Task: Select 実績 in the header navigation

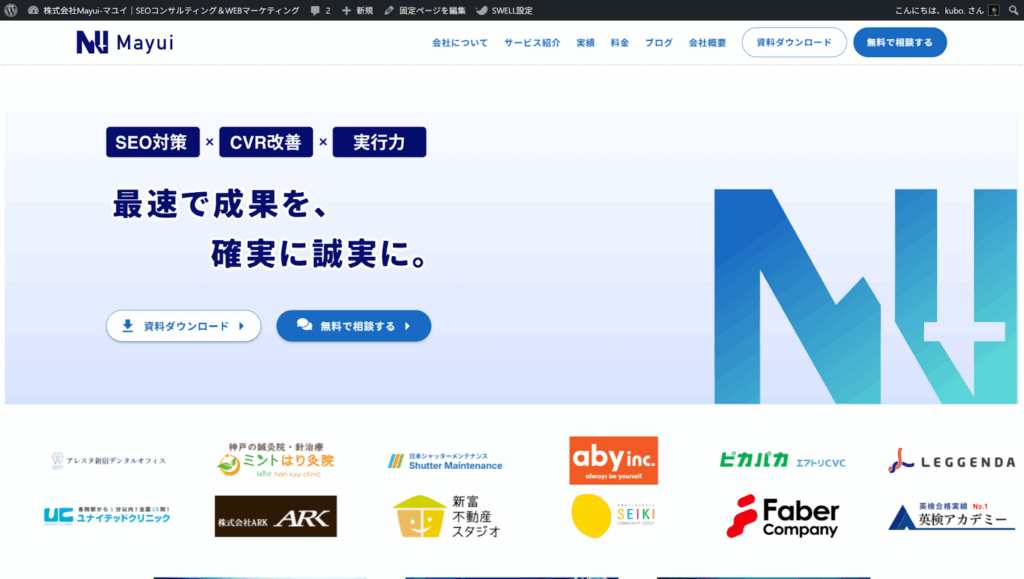Action: [585, 43]
